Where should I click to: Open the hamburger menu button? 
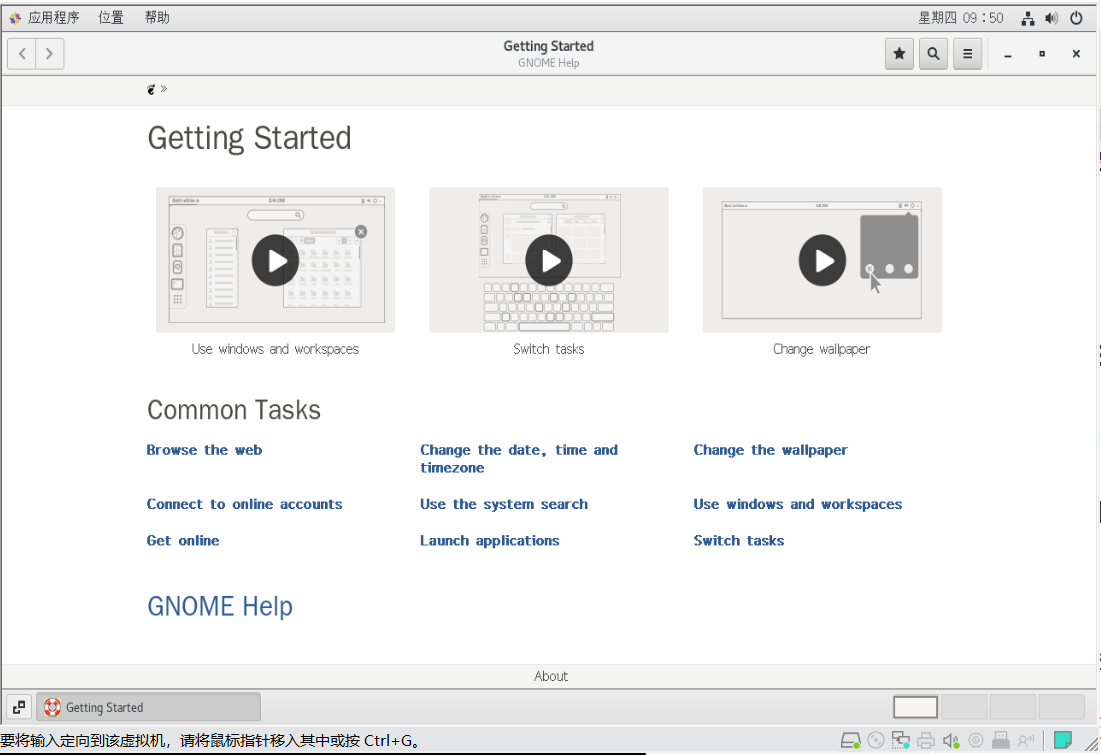click(968, 53)
